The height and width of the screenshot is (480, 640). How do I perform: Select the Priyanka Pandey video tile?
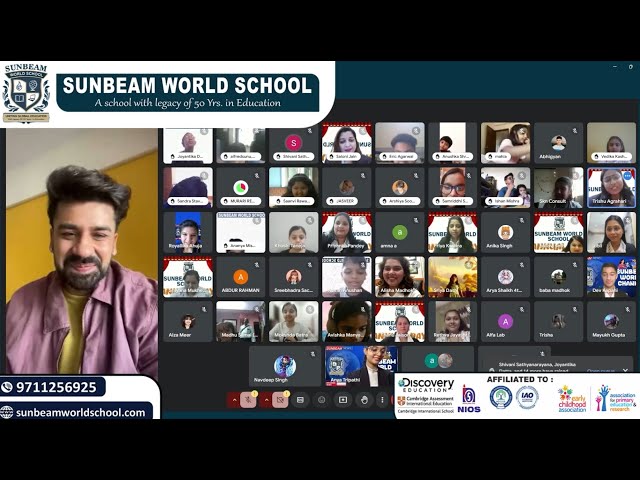click(347, 232)
